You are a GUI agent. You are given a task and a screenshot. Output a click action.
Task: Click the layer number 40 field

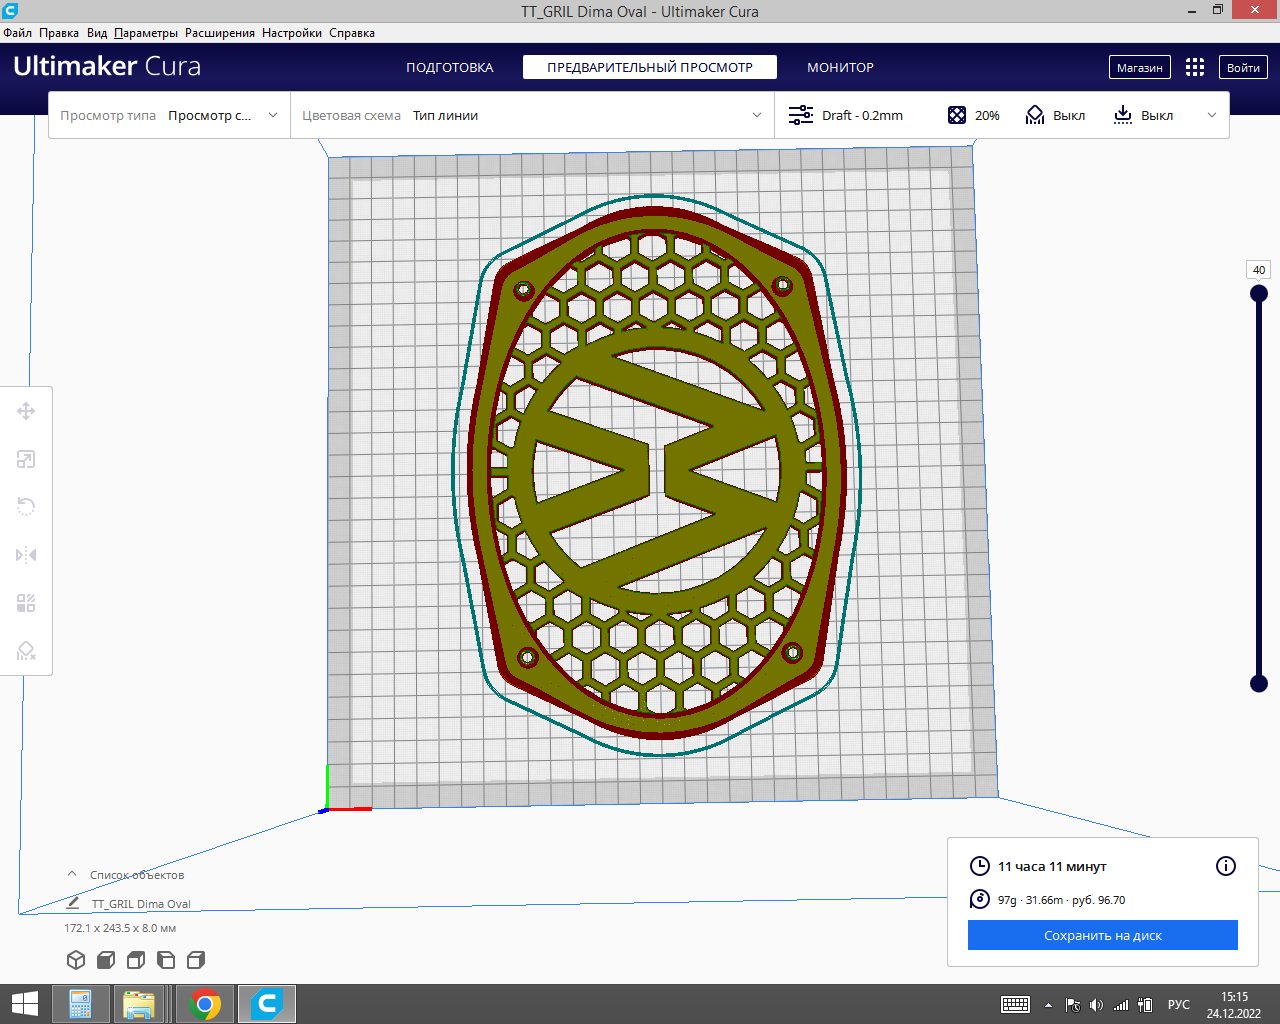pyautogui.click(x=1259, y=270)
